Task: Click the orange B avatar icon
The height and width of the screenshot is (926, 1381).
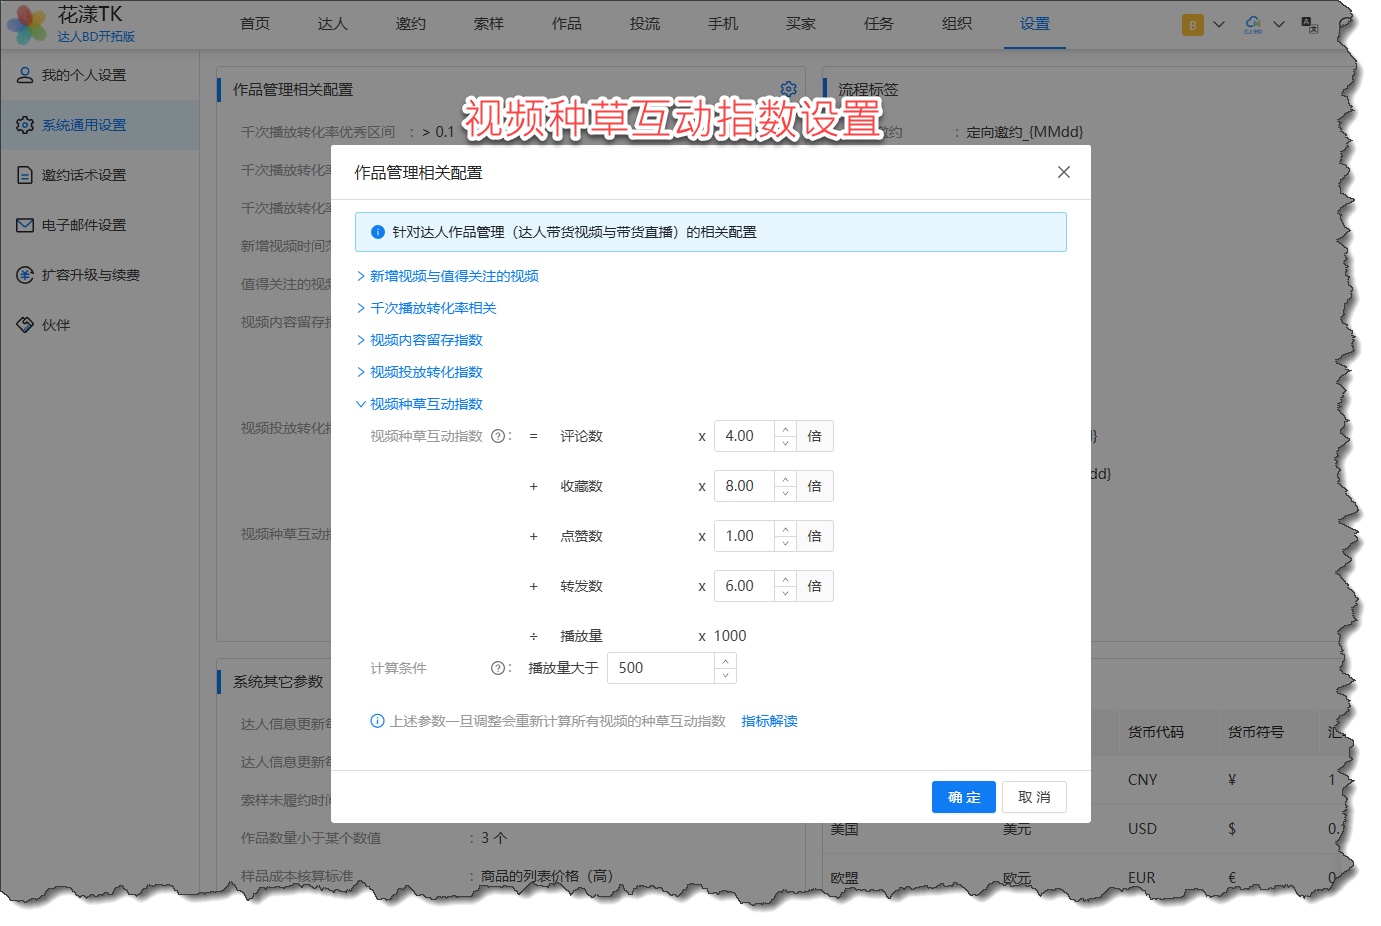Action: 1192,25
